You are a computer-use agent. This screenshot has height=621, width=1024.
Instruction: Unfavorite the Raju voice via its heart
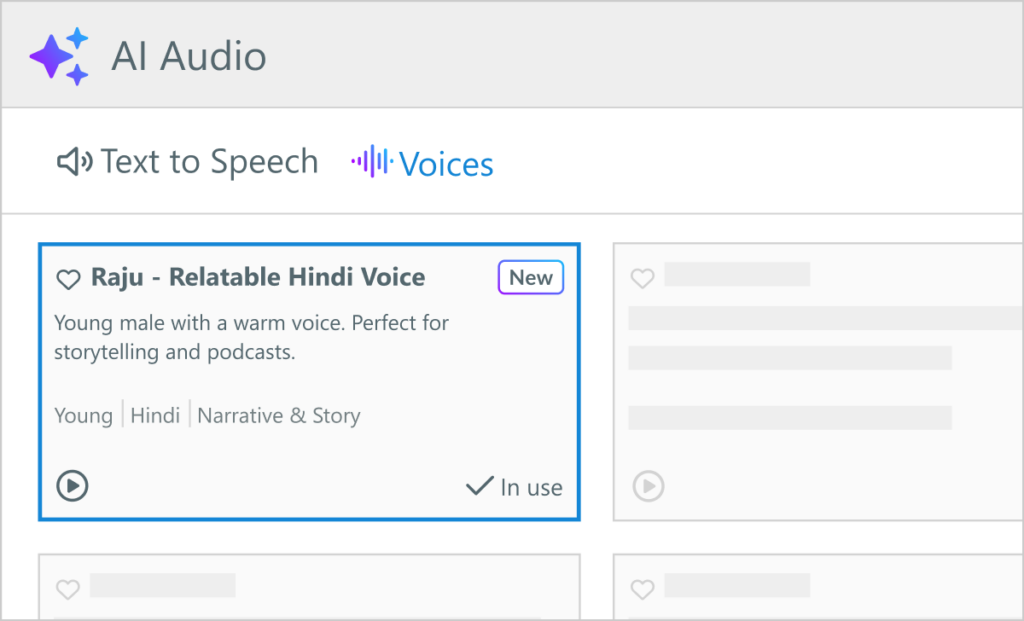(68, 279)
